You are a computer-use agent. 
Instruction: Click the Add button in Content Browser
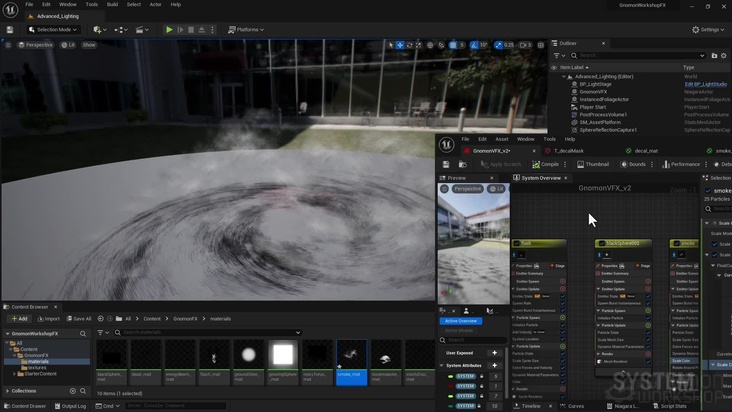(20, 319)
